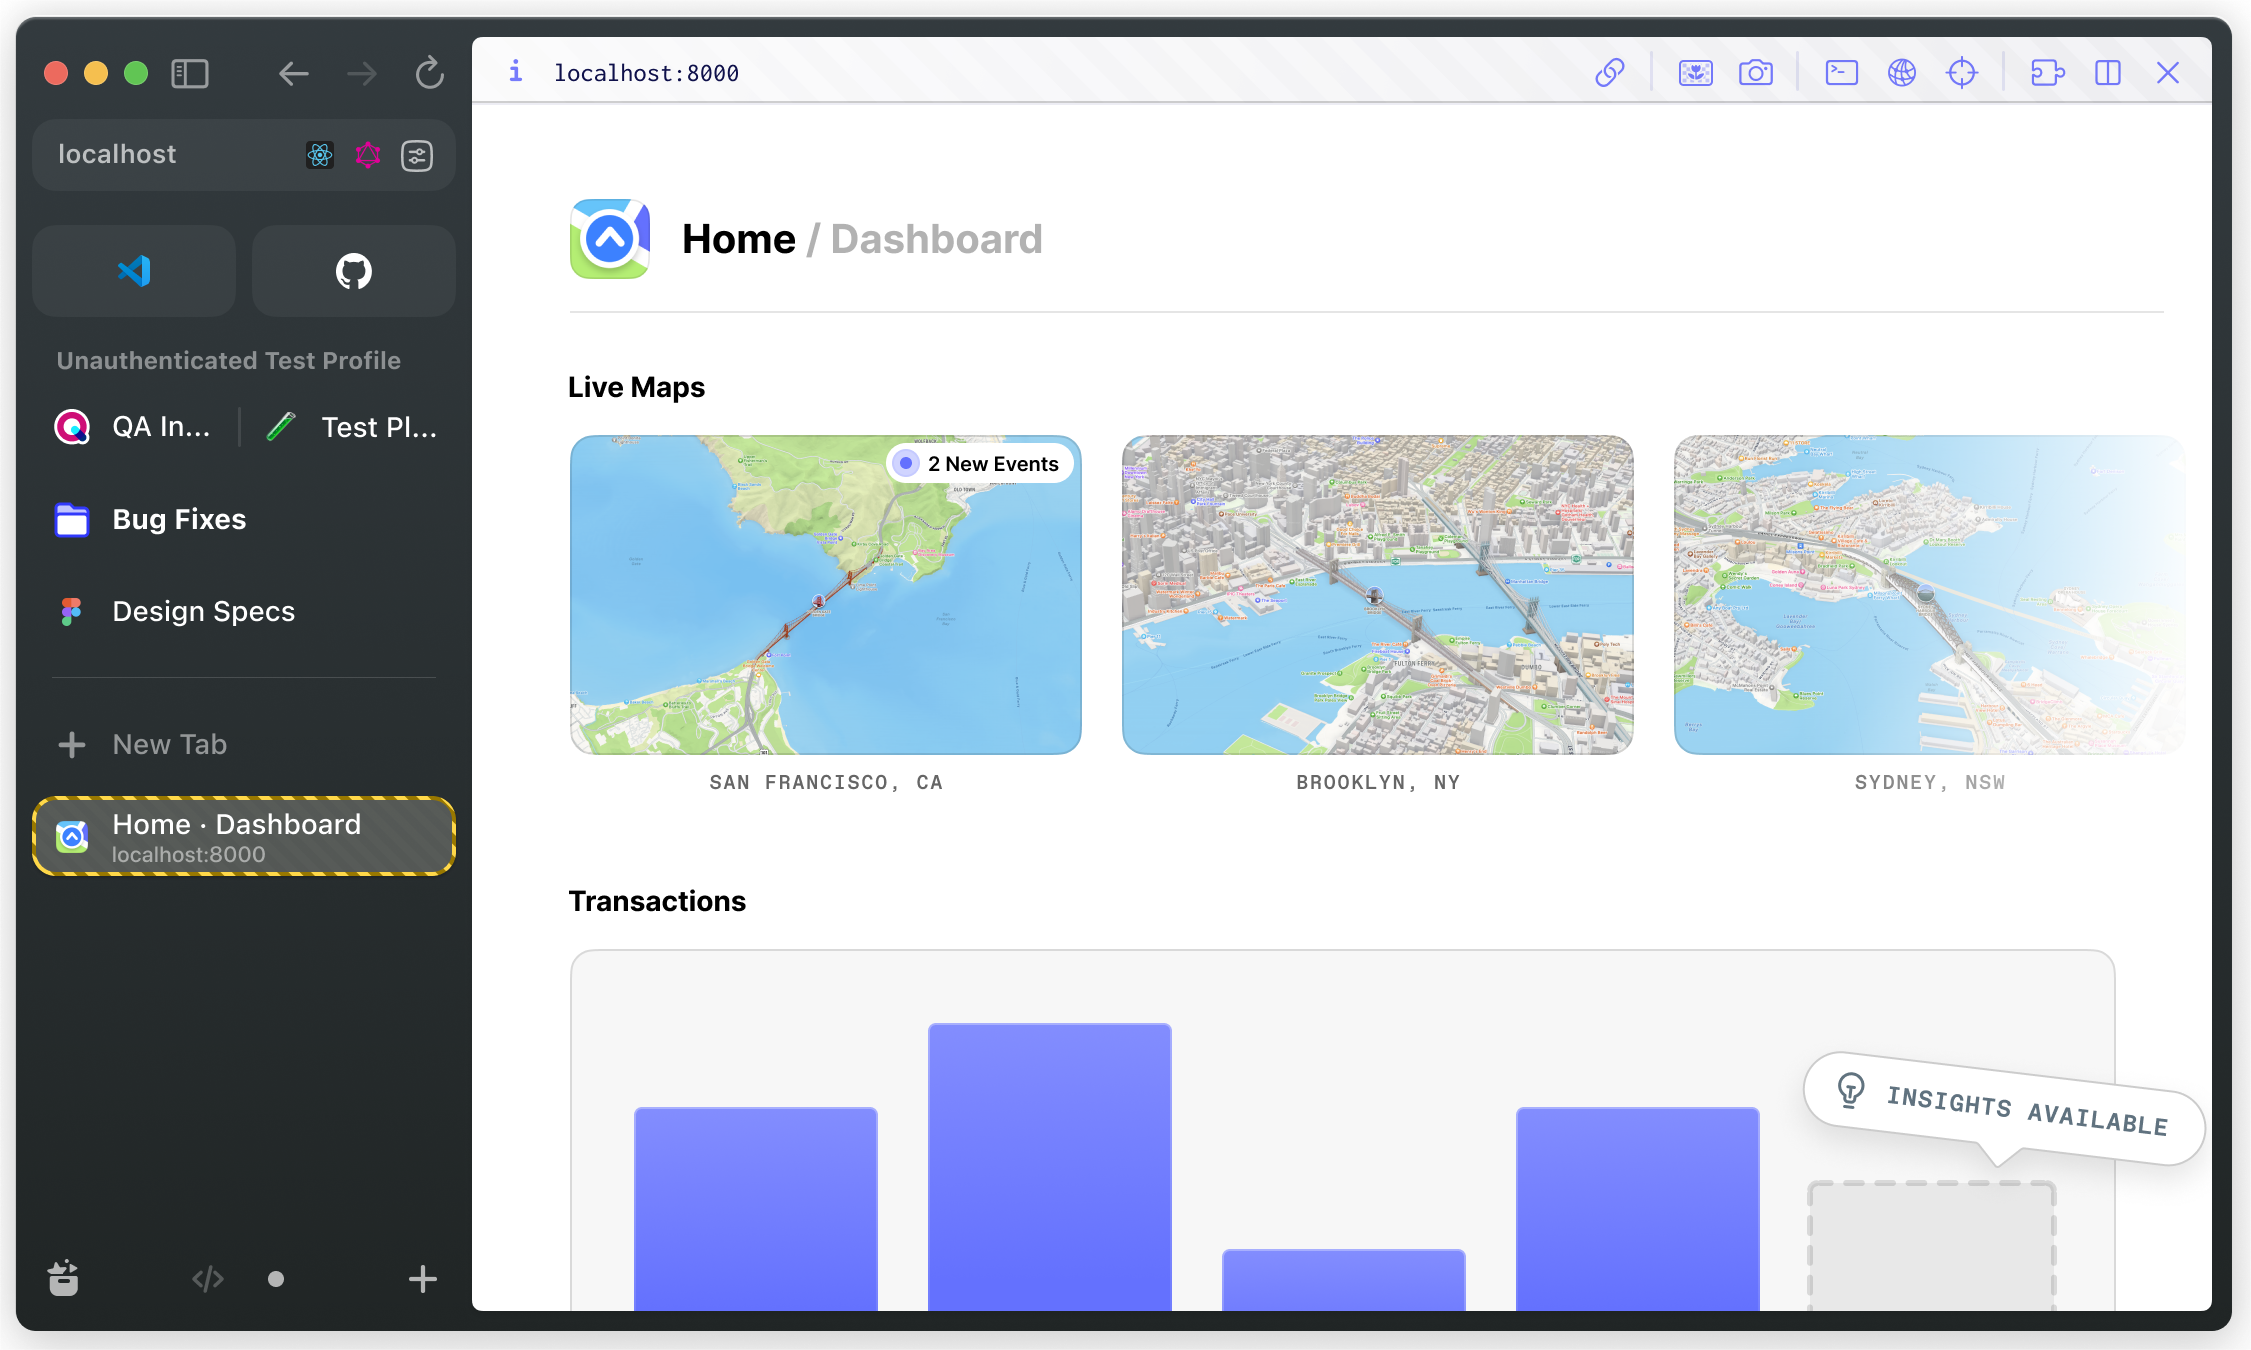Click the Live Maps heading

click(636, 387)
